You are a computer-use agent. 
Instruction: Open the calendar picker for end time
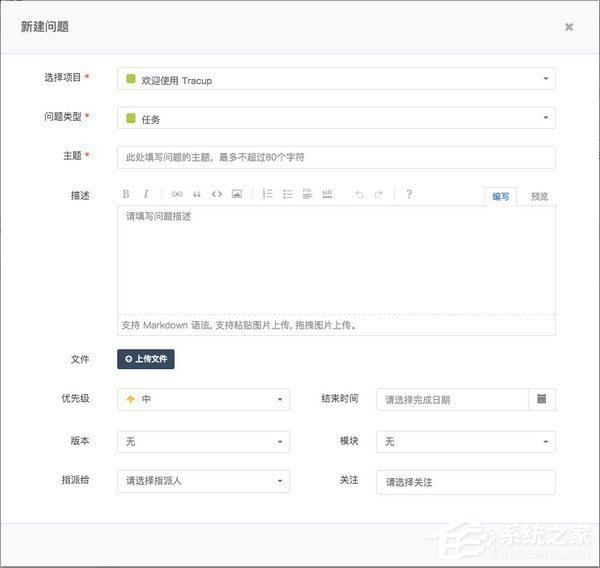coord(541,399)
